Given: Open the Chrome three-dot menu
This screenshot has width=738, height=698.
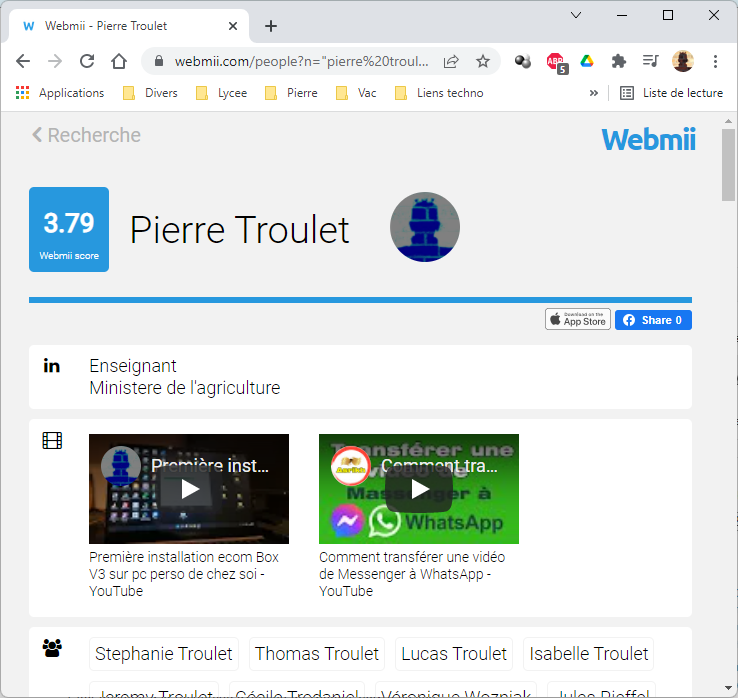Looking at the screenshot, I should pos(715,61).
